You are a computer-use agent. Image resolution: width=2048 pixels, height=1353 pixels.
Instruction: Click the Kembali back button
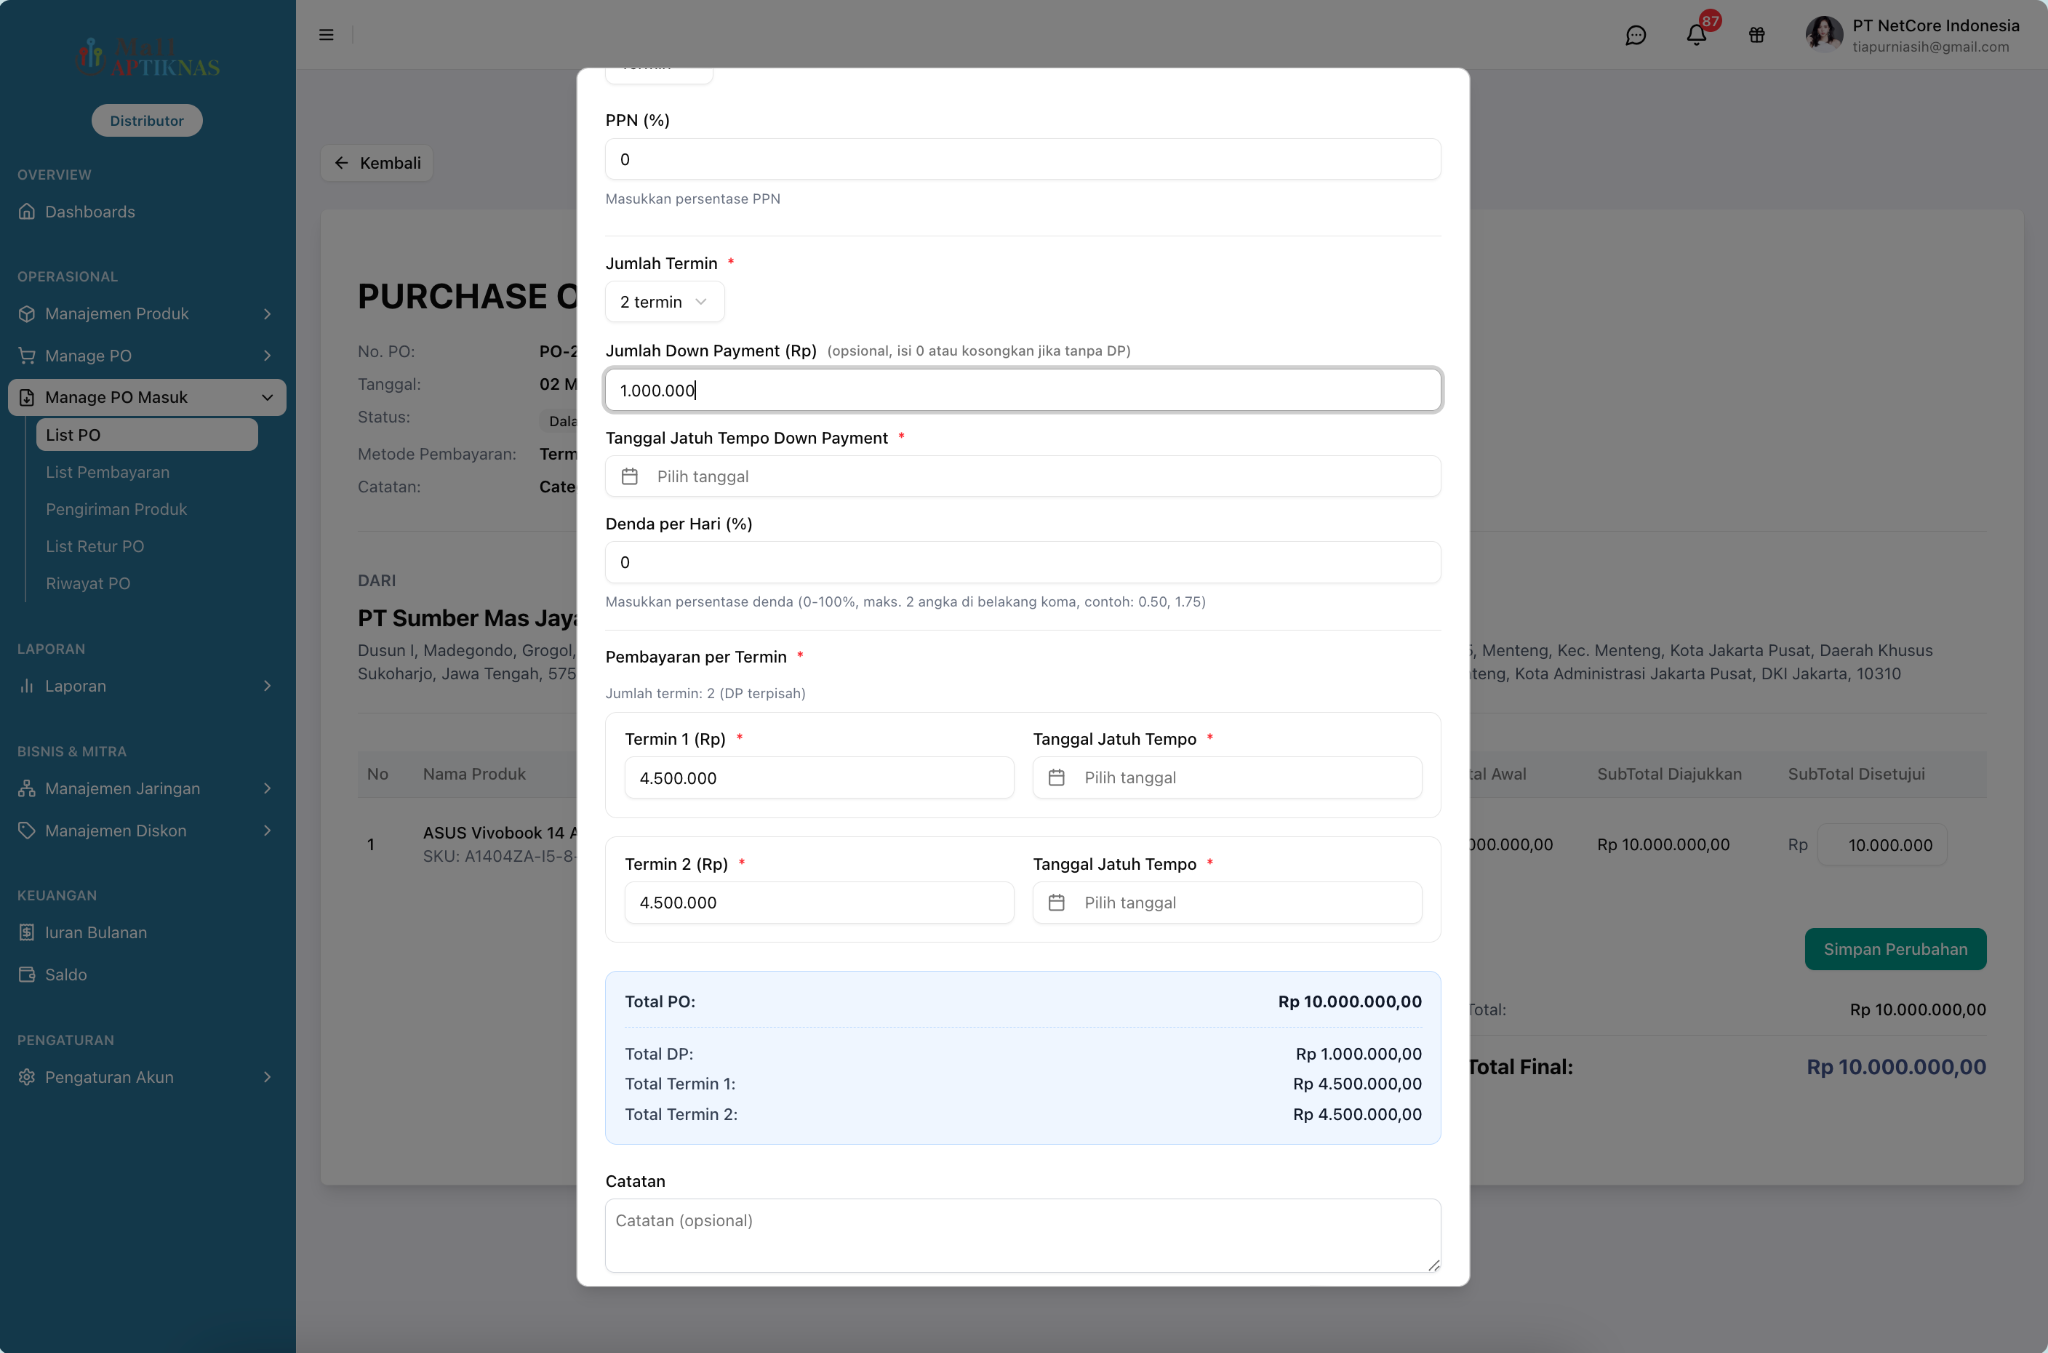pyautogui.click(x=377, y=163)
